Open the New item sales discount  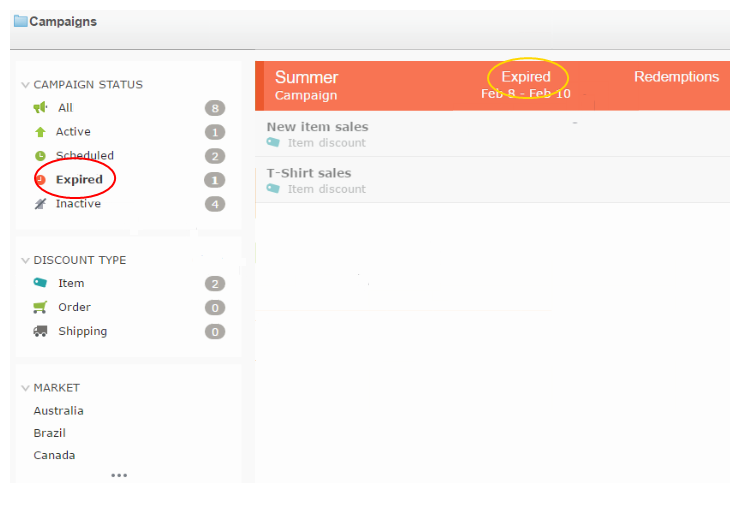317,127
